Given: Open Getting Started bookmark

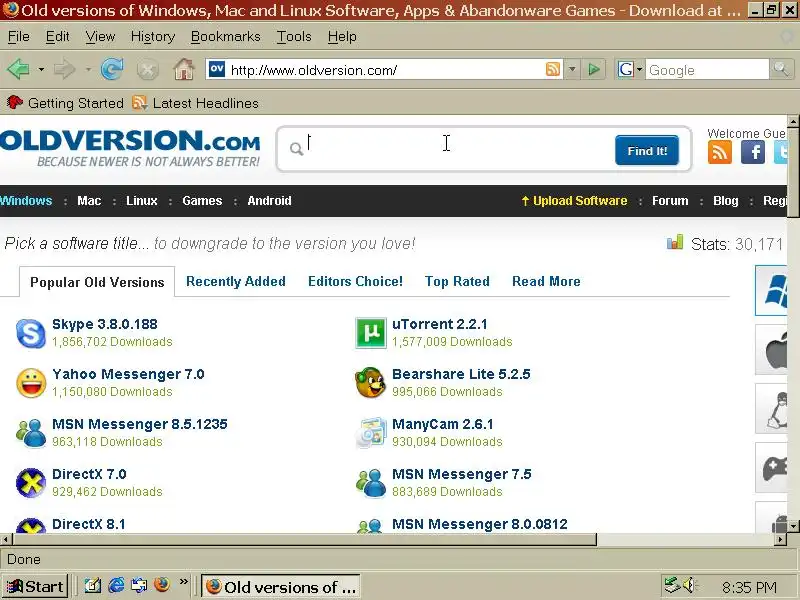Looking at the screenshot, I should [65, 103].
